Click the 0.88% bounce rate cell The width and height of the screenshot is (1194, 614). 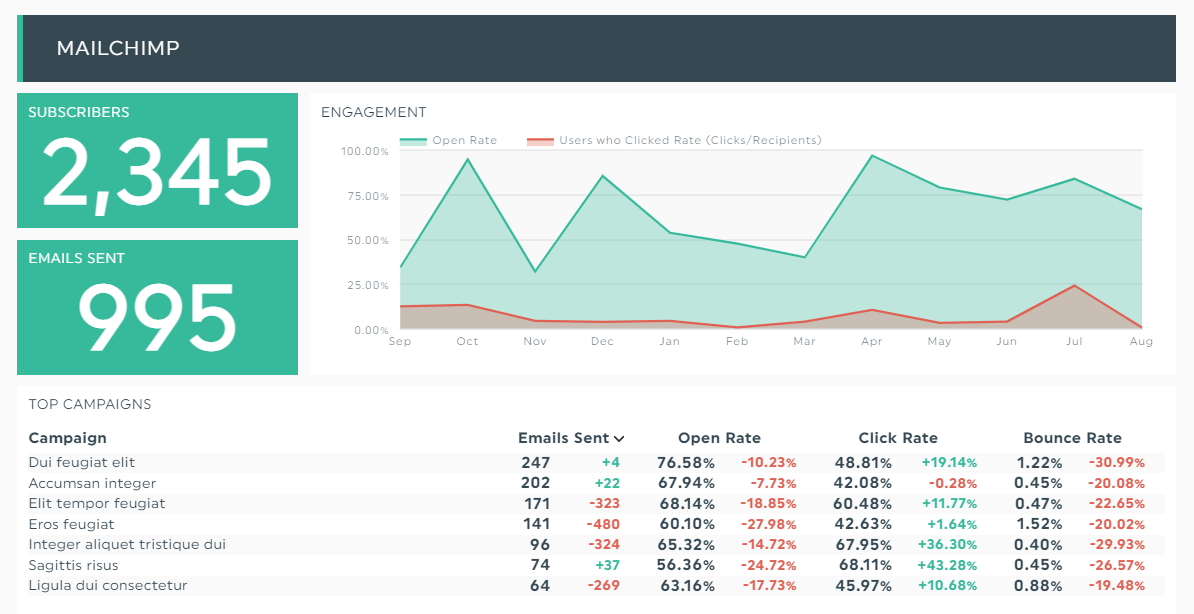click(x=1039, y=586)
